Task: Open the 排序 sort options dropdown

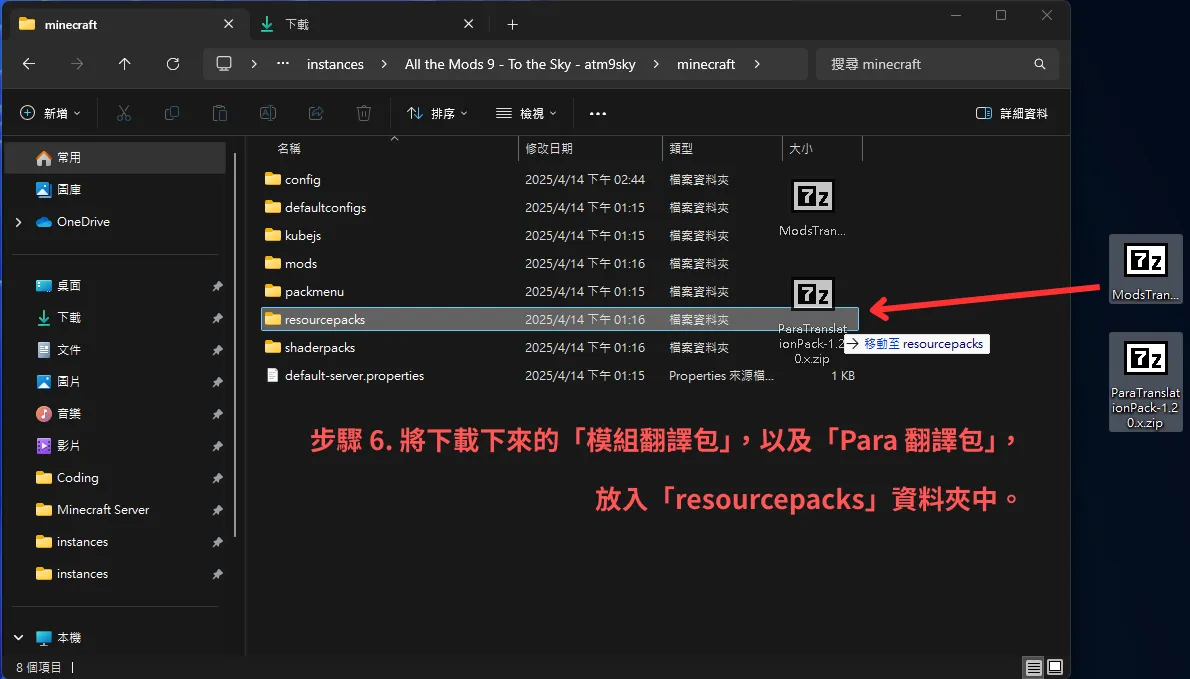Action: pos(437,113)
